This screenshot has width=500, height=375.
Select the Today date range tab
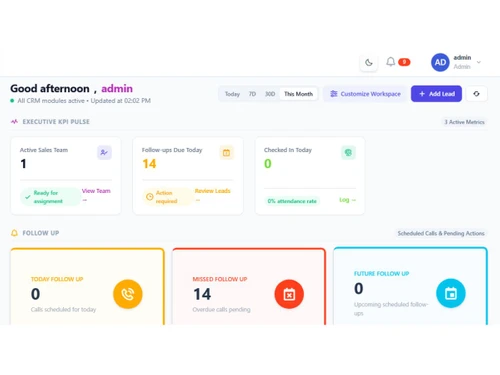[232, 94]
